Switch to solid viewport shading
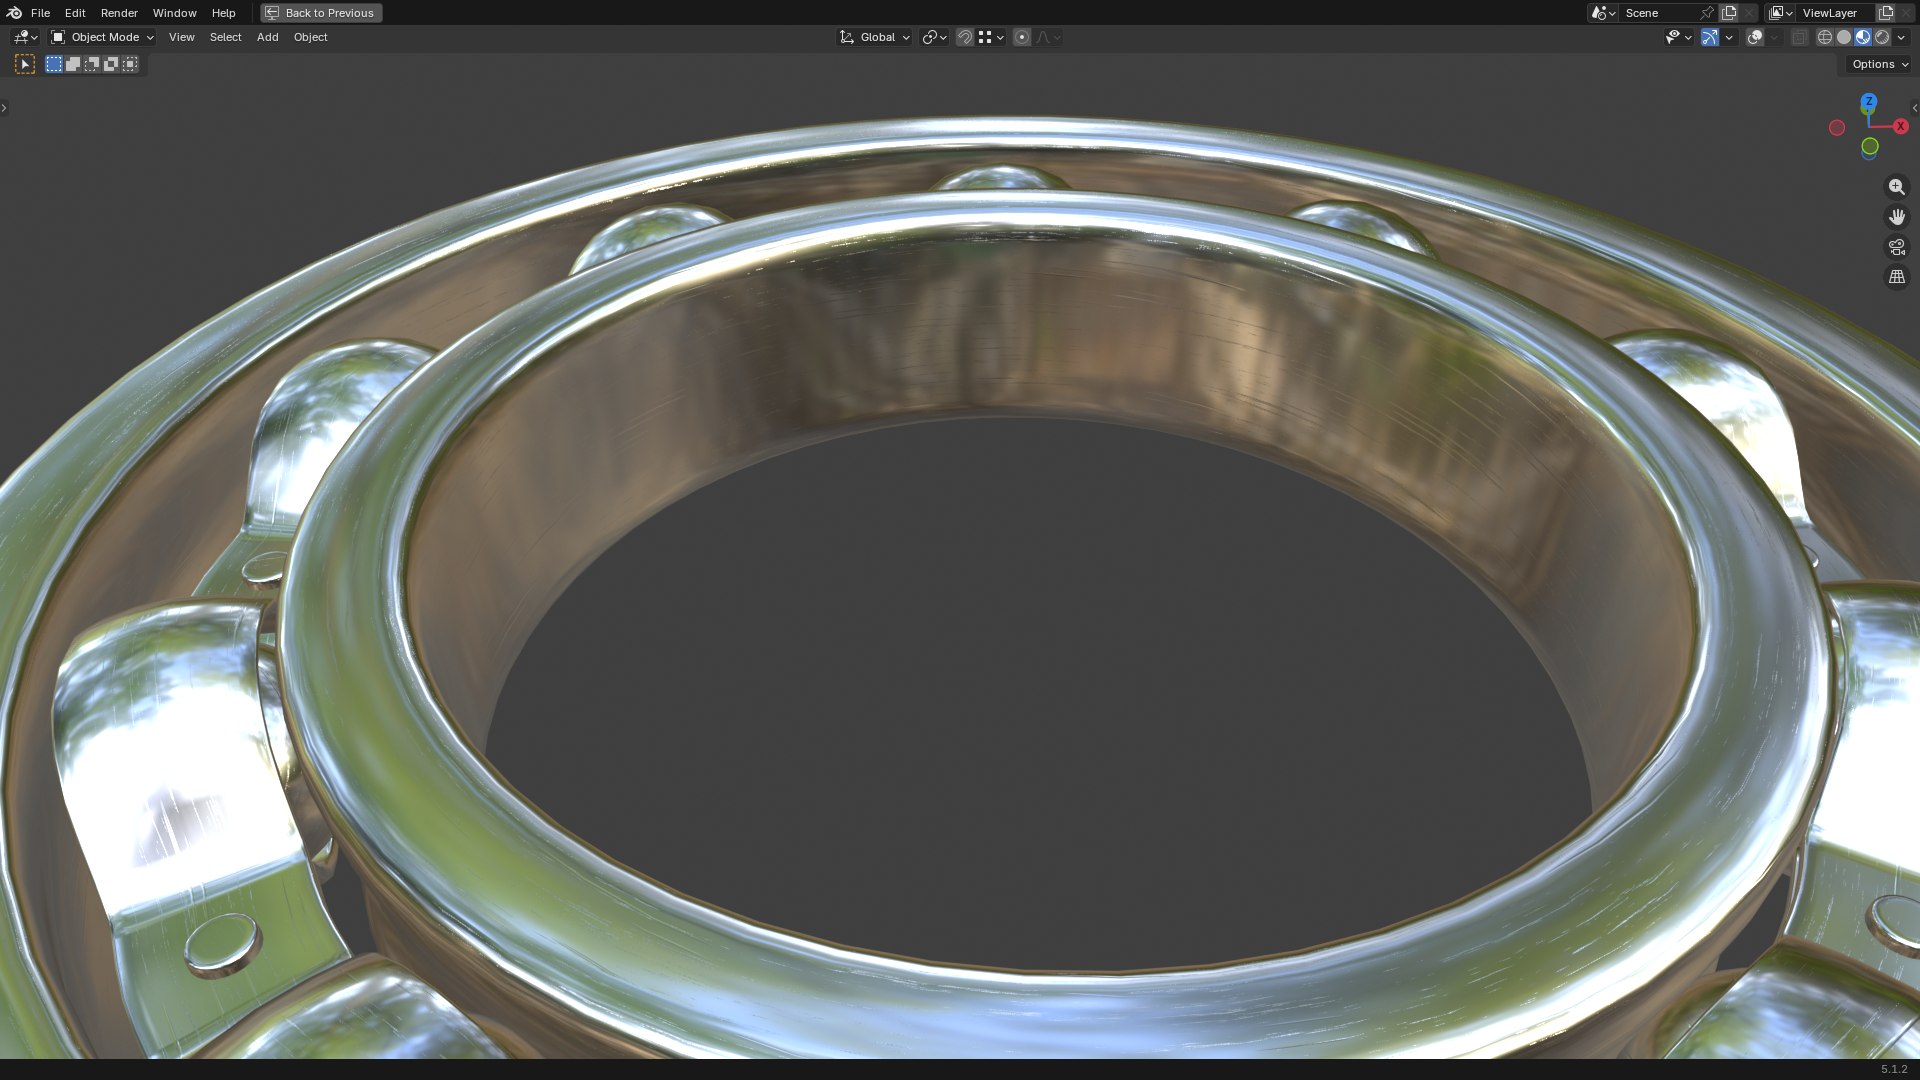This screenshot has width=1920, height=1080. tap(1844, 37)
